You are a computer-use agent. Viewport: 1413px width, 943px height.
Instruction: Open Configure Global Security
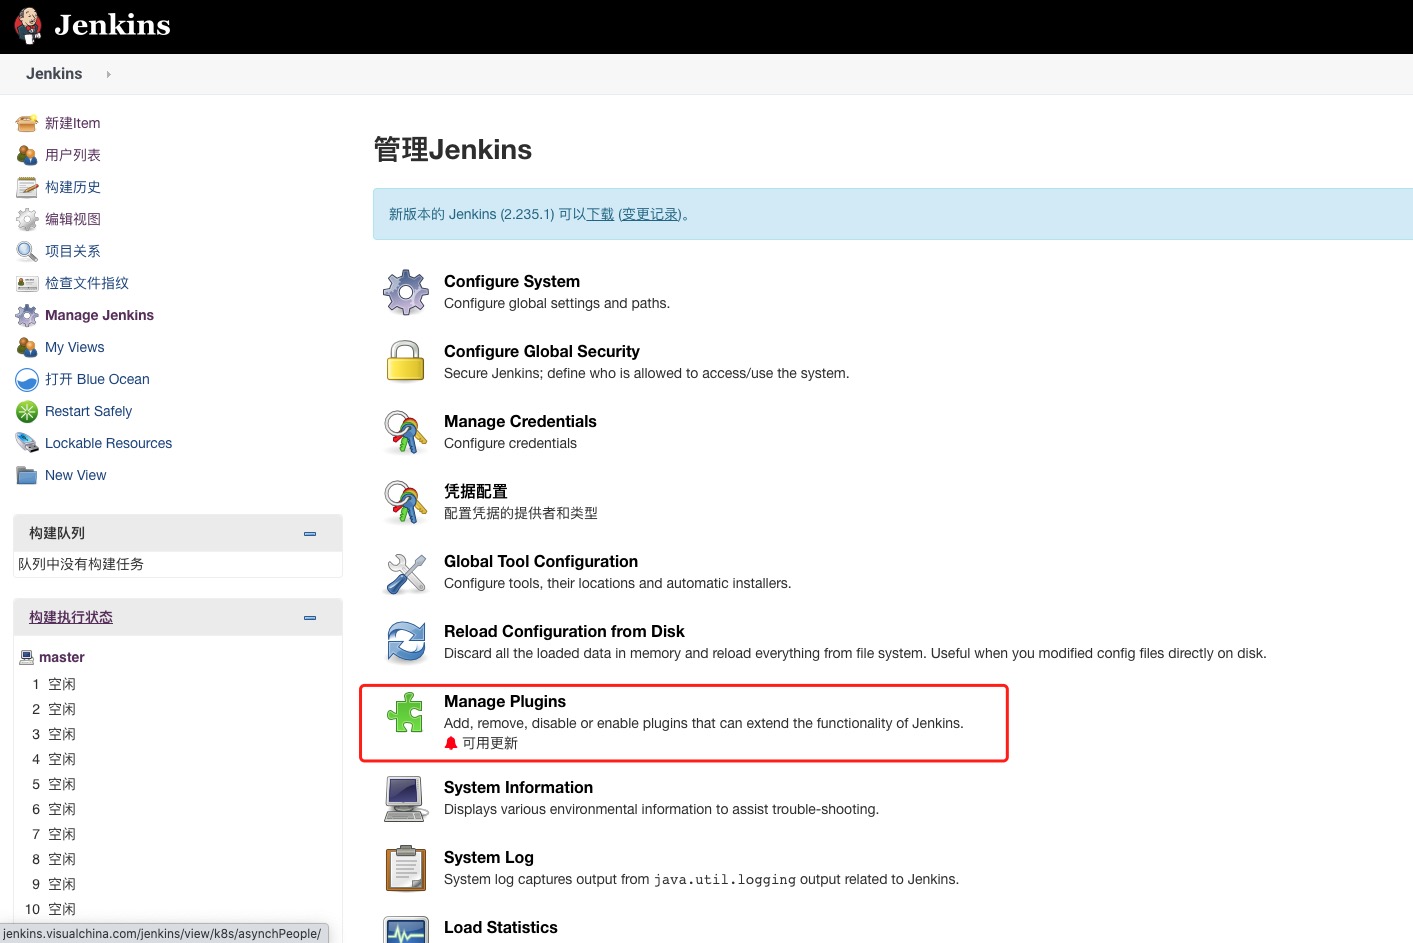coord(542,352)
